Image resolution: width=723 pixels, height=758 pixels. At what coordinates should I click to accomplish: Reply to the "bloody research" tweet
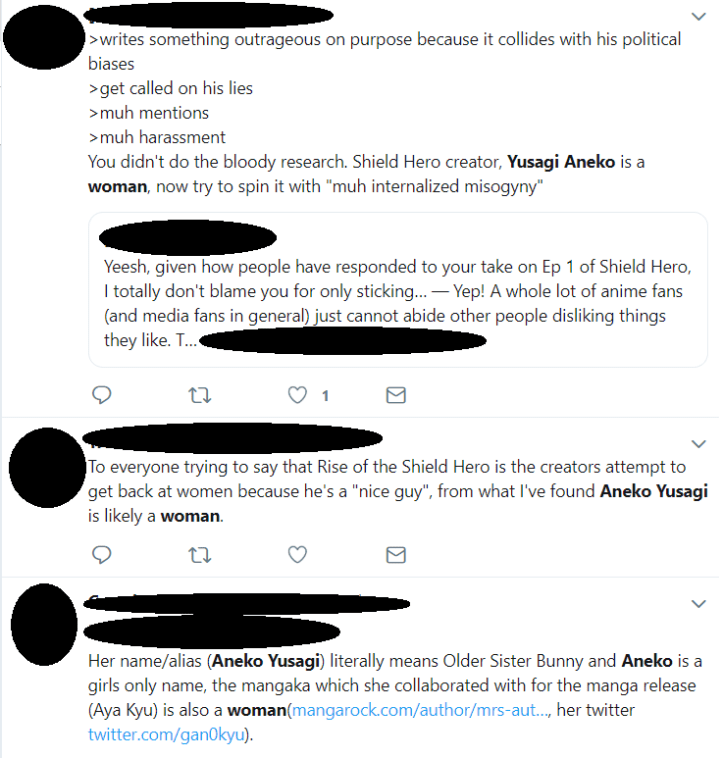(101, 395)
